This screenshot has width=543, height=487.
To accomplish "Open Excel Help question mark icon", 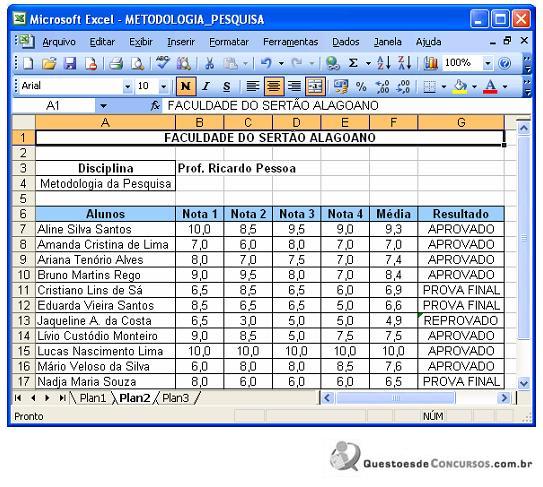I will tap(505, 63).
